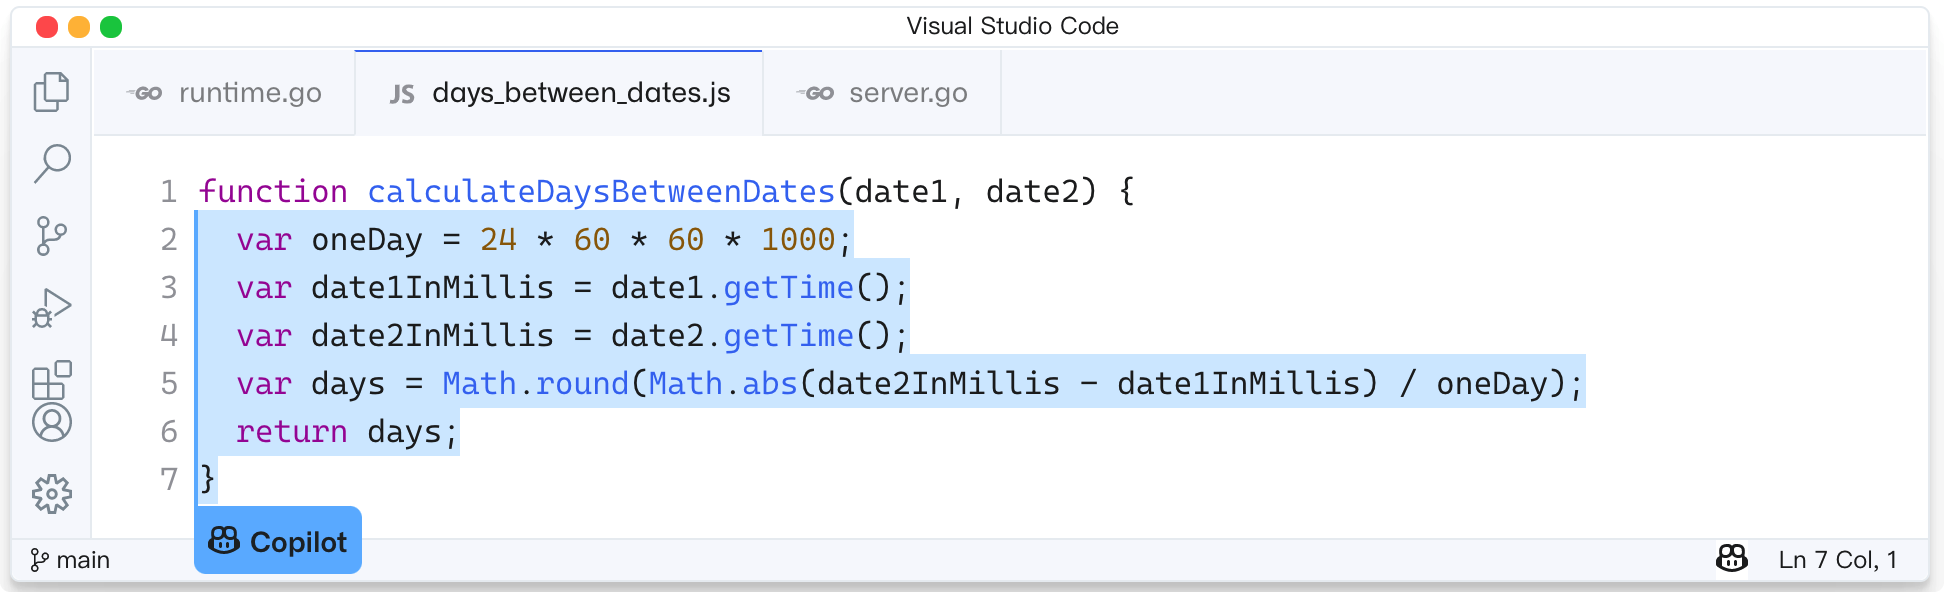Open the Manage settings gear icon
The width and height of the screenshot is (1944, 592).
pyautogui.click(x=52, y=494)
